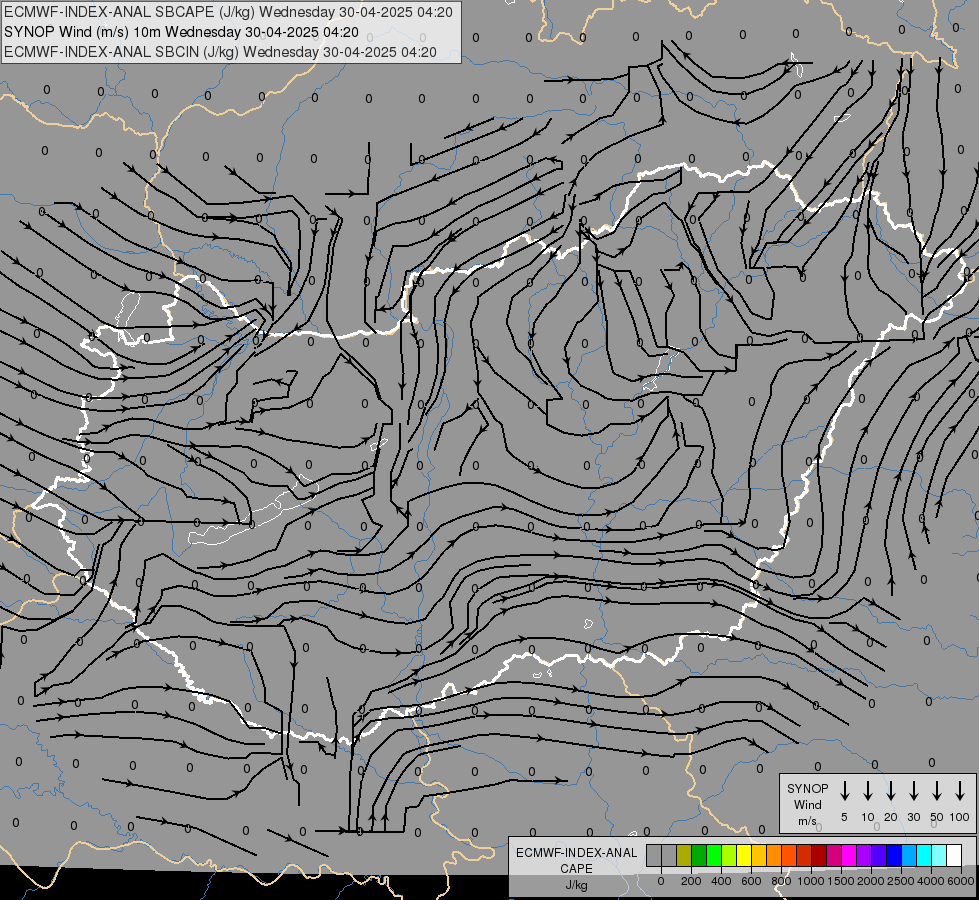The width and height of the screenshot is (979, 900).
Task: Click the CAPE word in color legend
Action: pyautogui.click(x=576, y=869)
